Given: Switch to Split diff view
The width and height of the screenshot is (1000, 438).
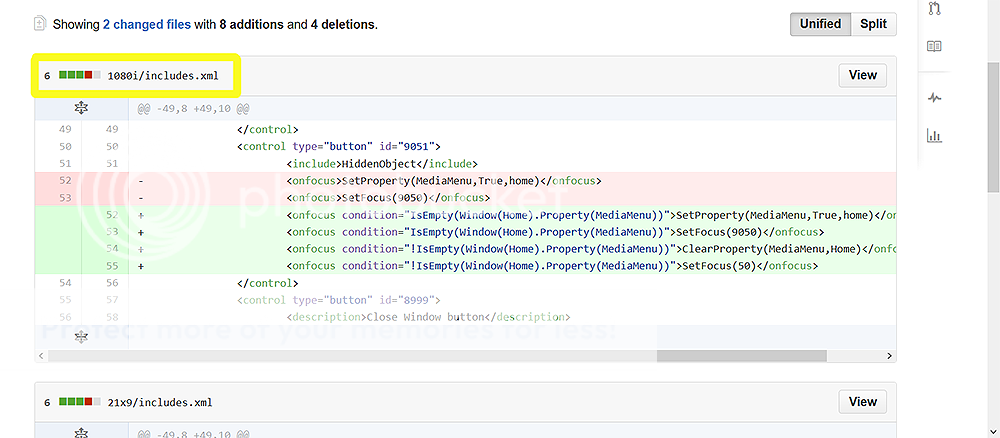Looking at the screenshot, I should 873,24.
